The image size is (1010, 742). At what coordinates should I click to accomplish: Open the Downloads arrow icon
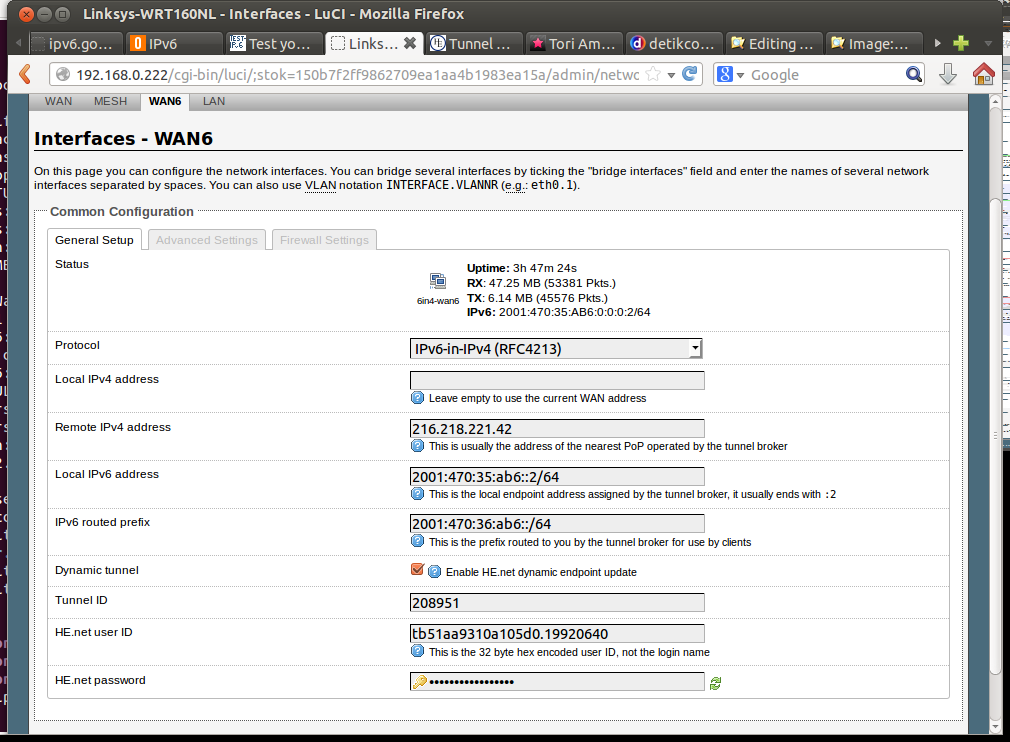pyautogui.click(x=948, y=75)
